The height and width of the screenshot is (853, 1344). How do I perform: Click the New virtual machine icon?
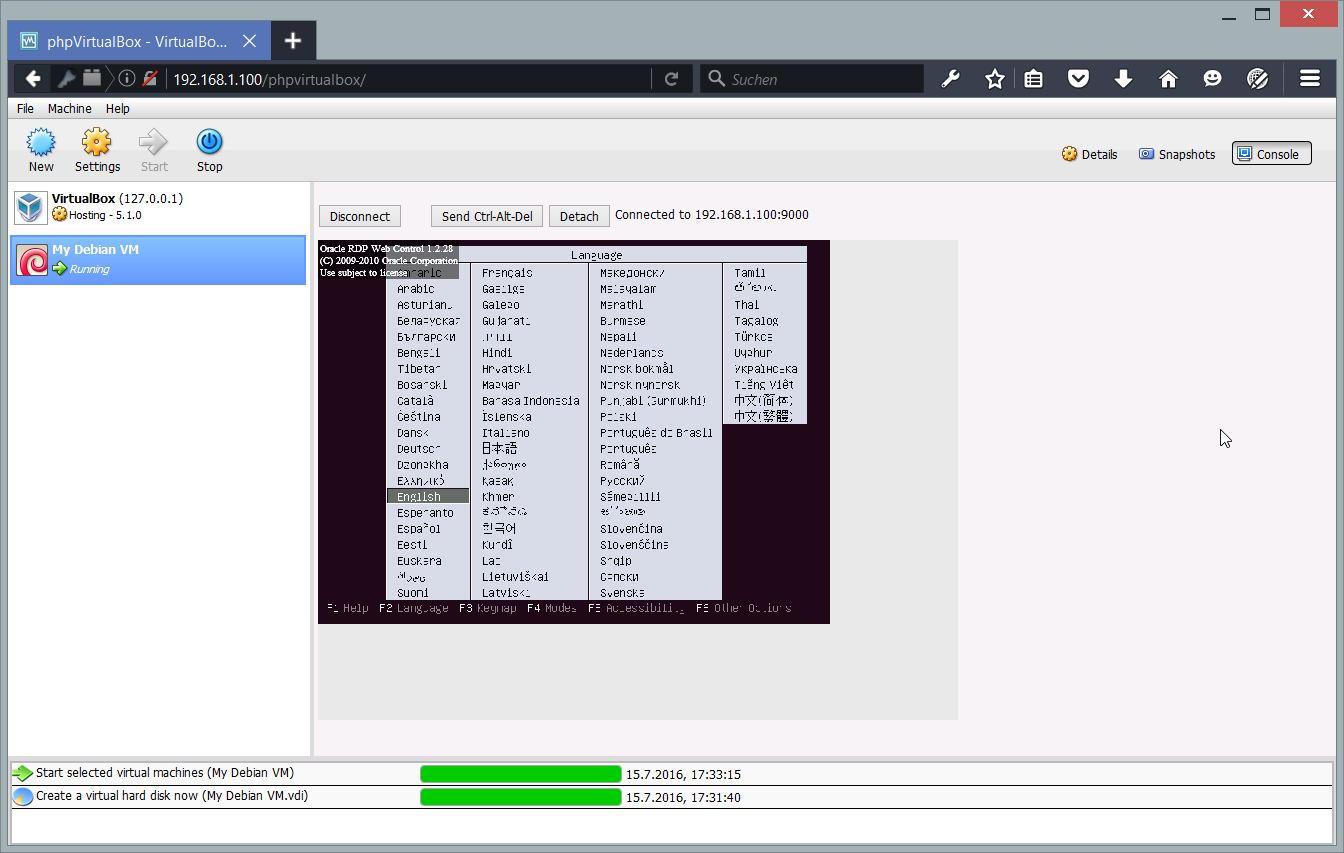41,142
